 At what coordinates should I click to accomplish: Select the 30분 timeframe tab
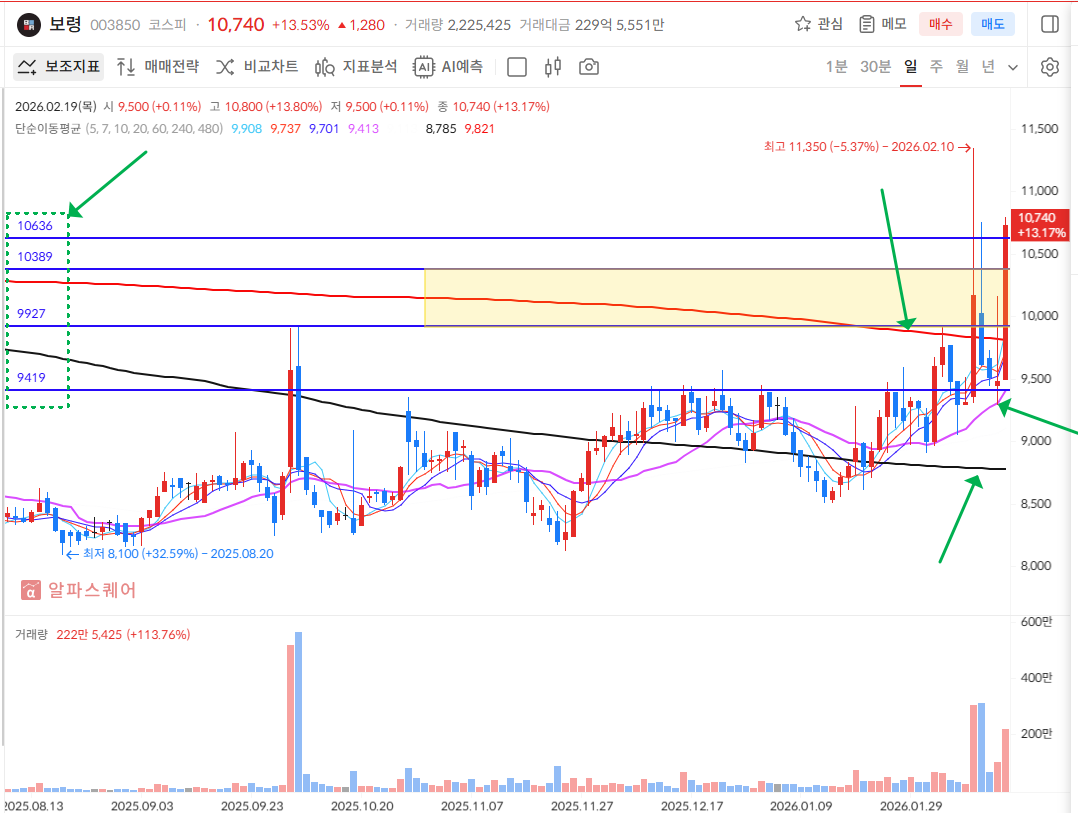pyautogui.click(x=875, y=67)
